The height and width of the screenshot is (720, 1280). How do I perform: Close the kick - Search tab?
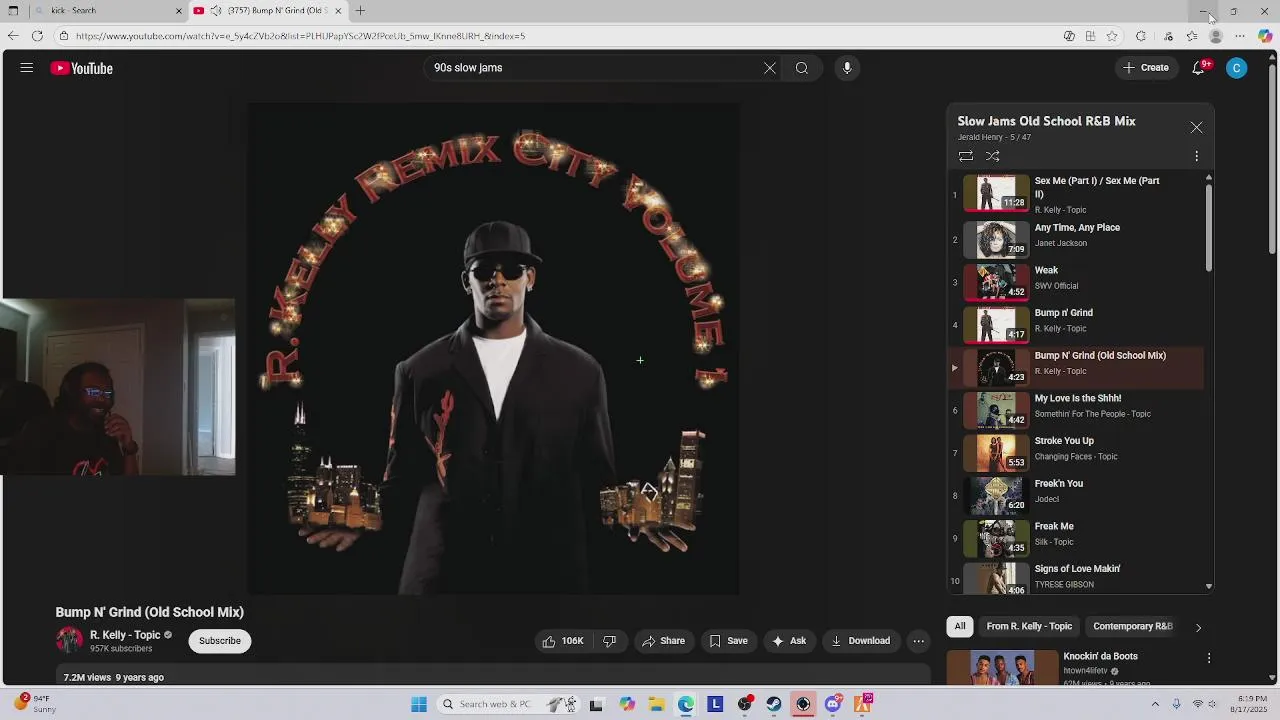[179, 11]
